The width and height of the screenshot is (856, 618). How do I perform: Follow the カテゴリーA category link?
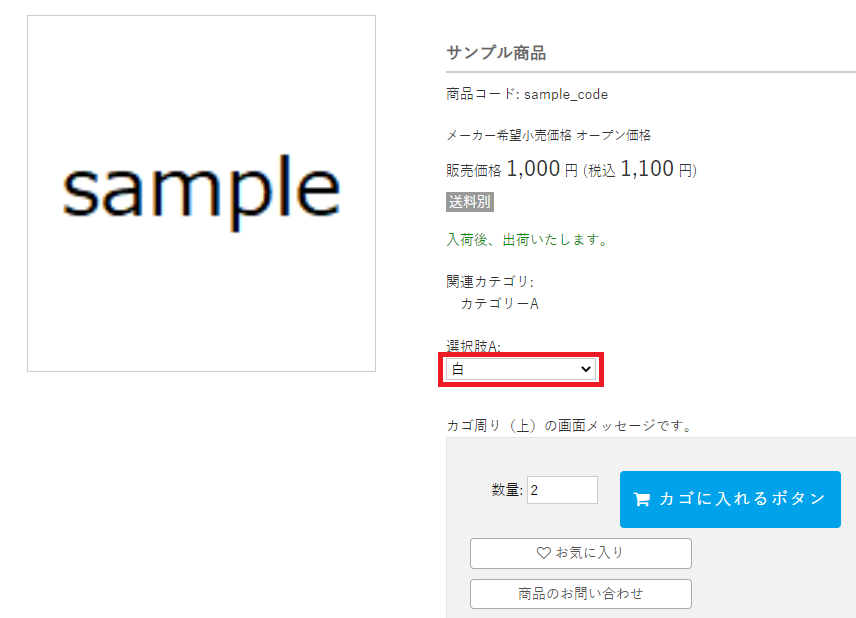[499, 303]
